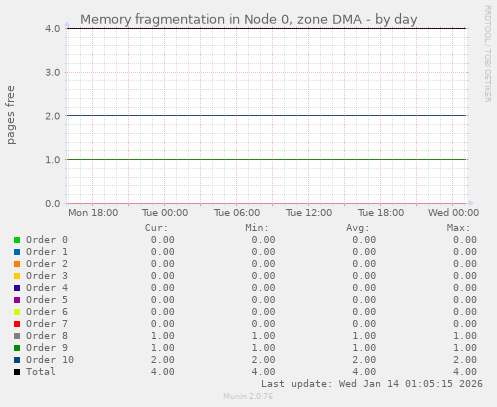Click Total min value 4.00

click(263, 372)
